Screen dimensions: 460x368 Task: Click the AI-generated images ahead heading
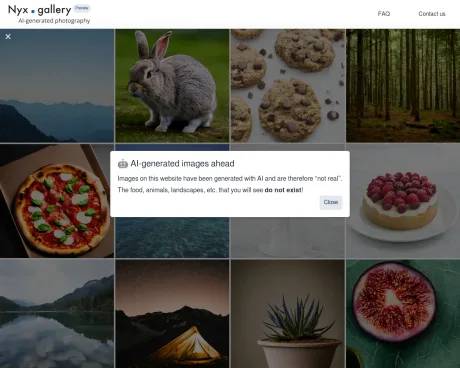point(182,164)
